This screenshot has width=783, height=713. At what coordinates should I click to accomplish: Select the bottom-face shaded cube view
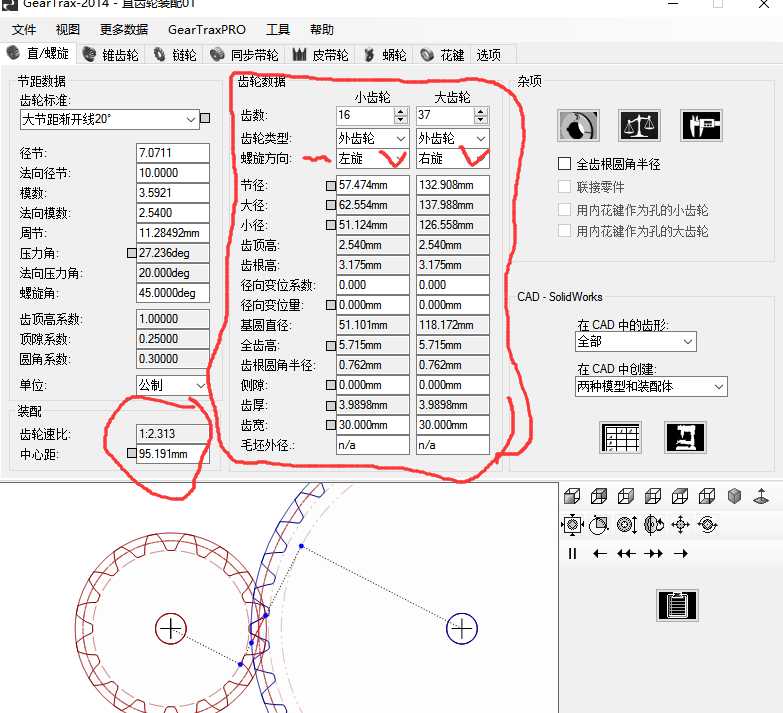[x=707, y=496]
